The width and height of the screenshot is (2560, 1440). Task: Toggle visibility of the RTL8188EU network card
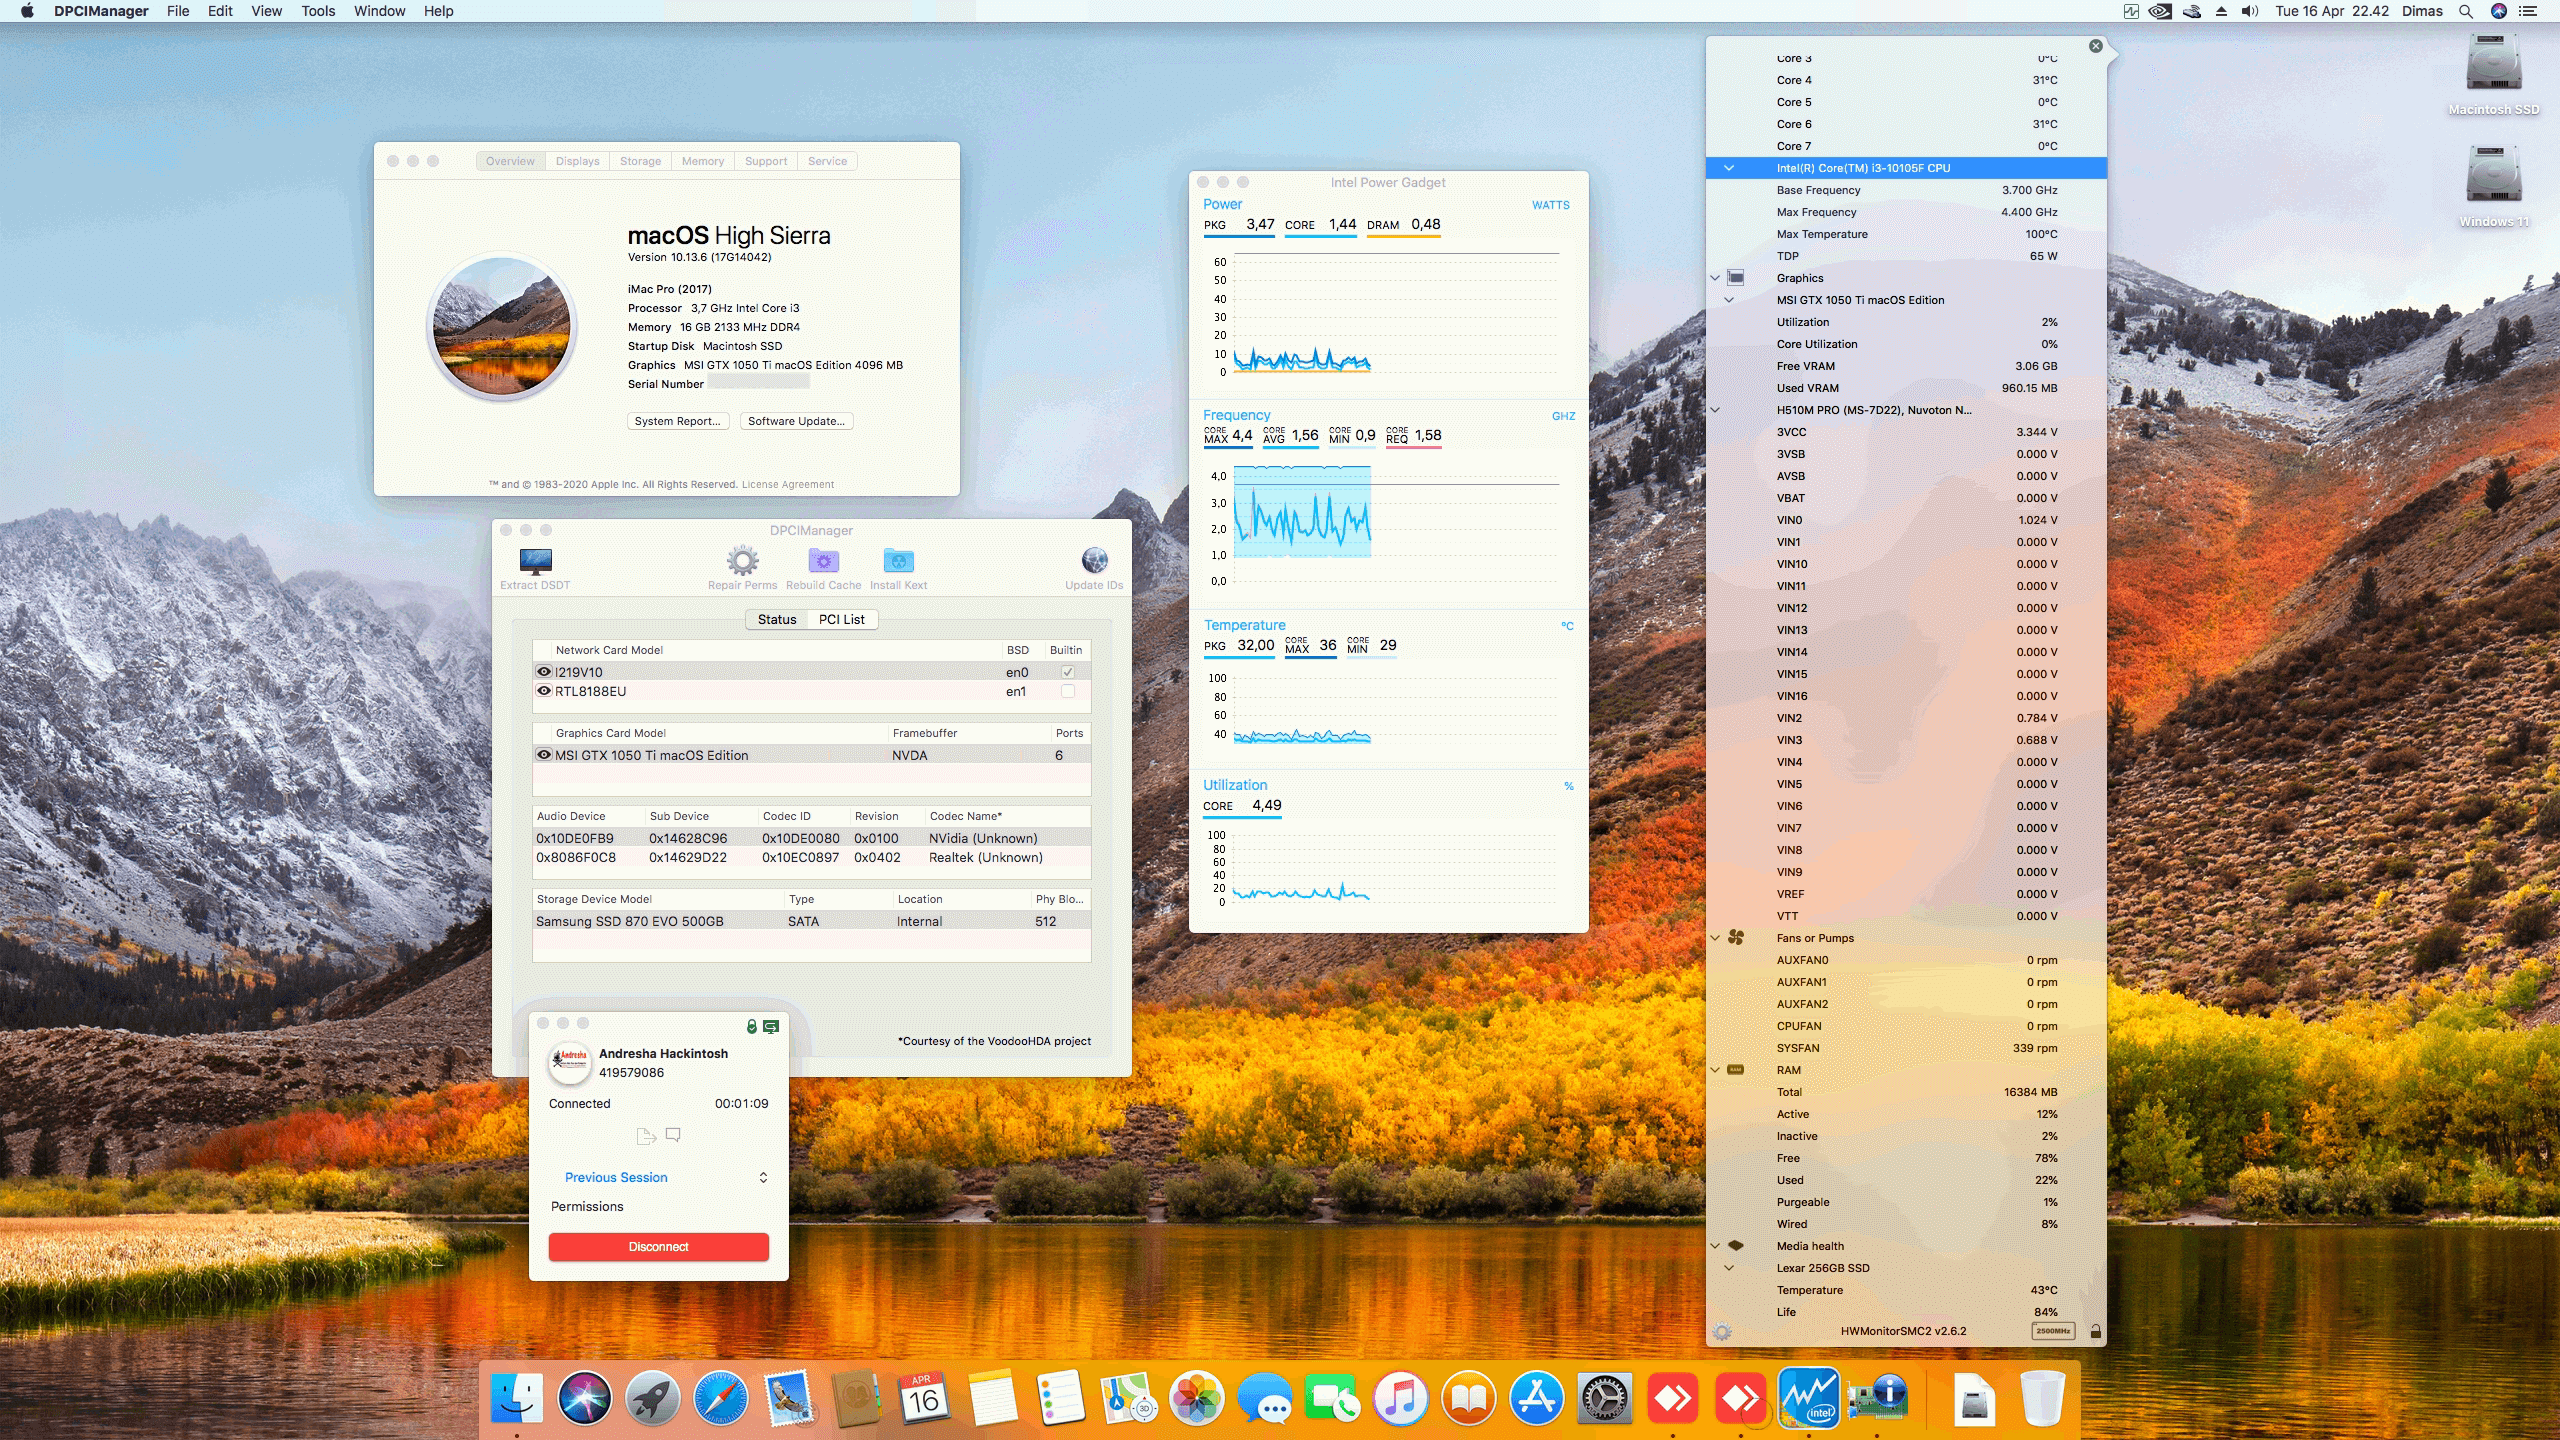(543, 690)
